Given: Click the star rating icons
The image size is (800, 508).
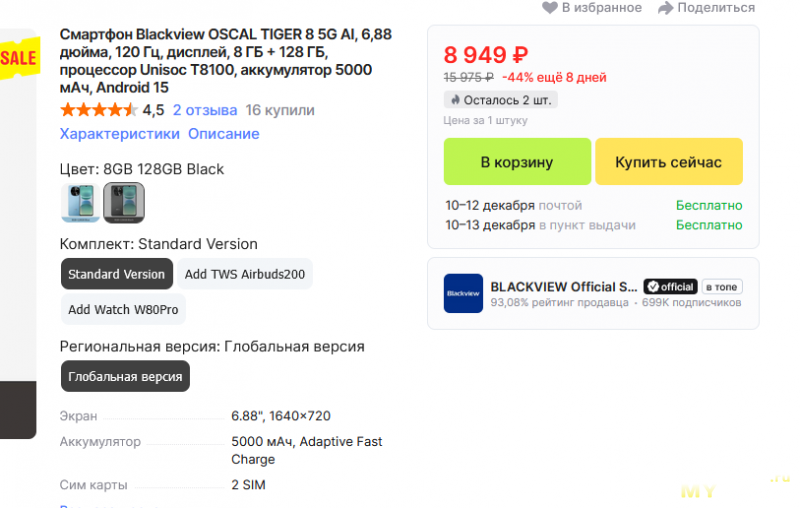Looking at the screenshot, I should (x=98, y=110).
